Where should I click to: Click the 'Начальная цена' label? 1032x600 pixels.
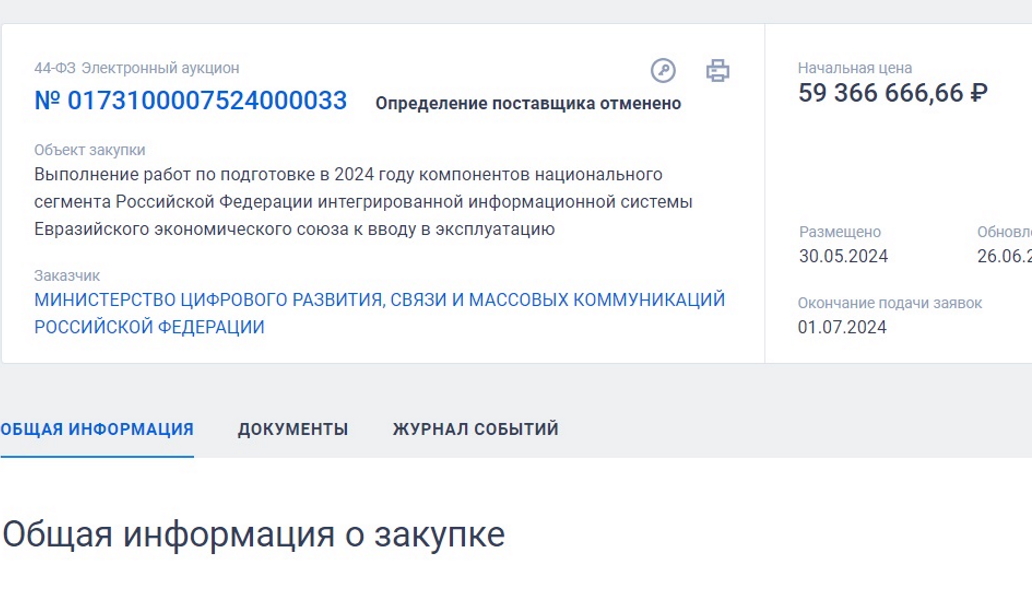(854, 68)
